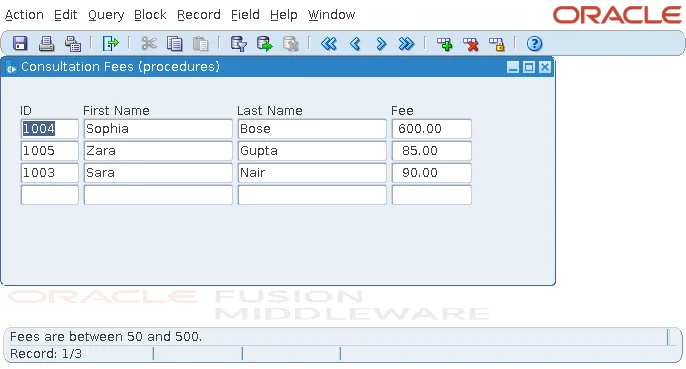686x369 pixels.
Task: Go to next block double-arrow icon
Action: coord(406,44)
